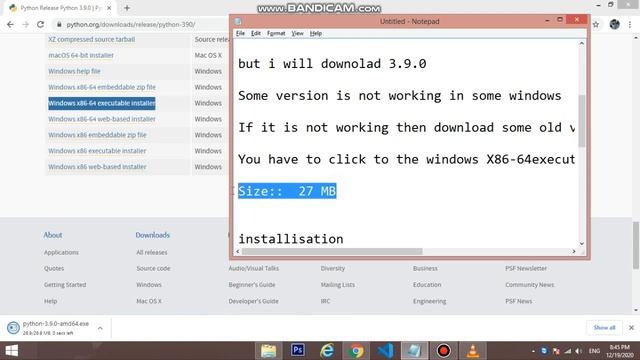The width and height of the screenshot is (640, 360).
Task: Open Source code footer link
Action: coord(153,268)
